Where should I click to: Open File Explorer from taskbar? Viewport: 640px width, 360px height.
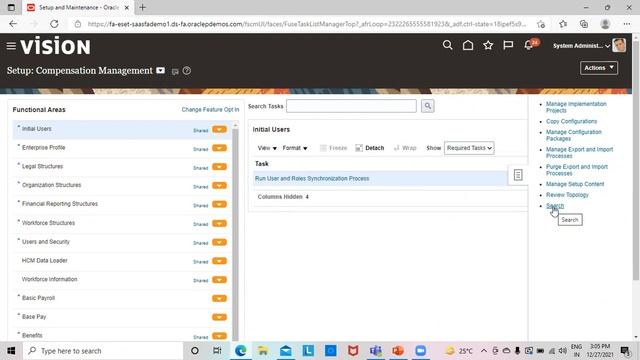pos(263,351)
